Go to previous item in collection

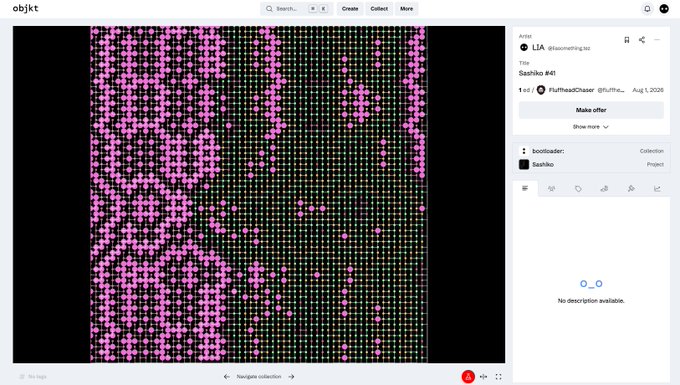point(227,377)
